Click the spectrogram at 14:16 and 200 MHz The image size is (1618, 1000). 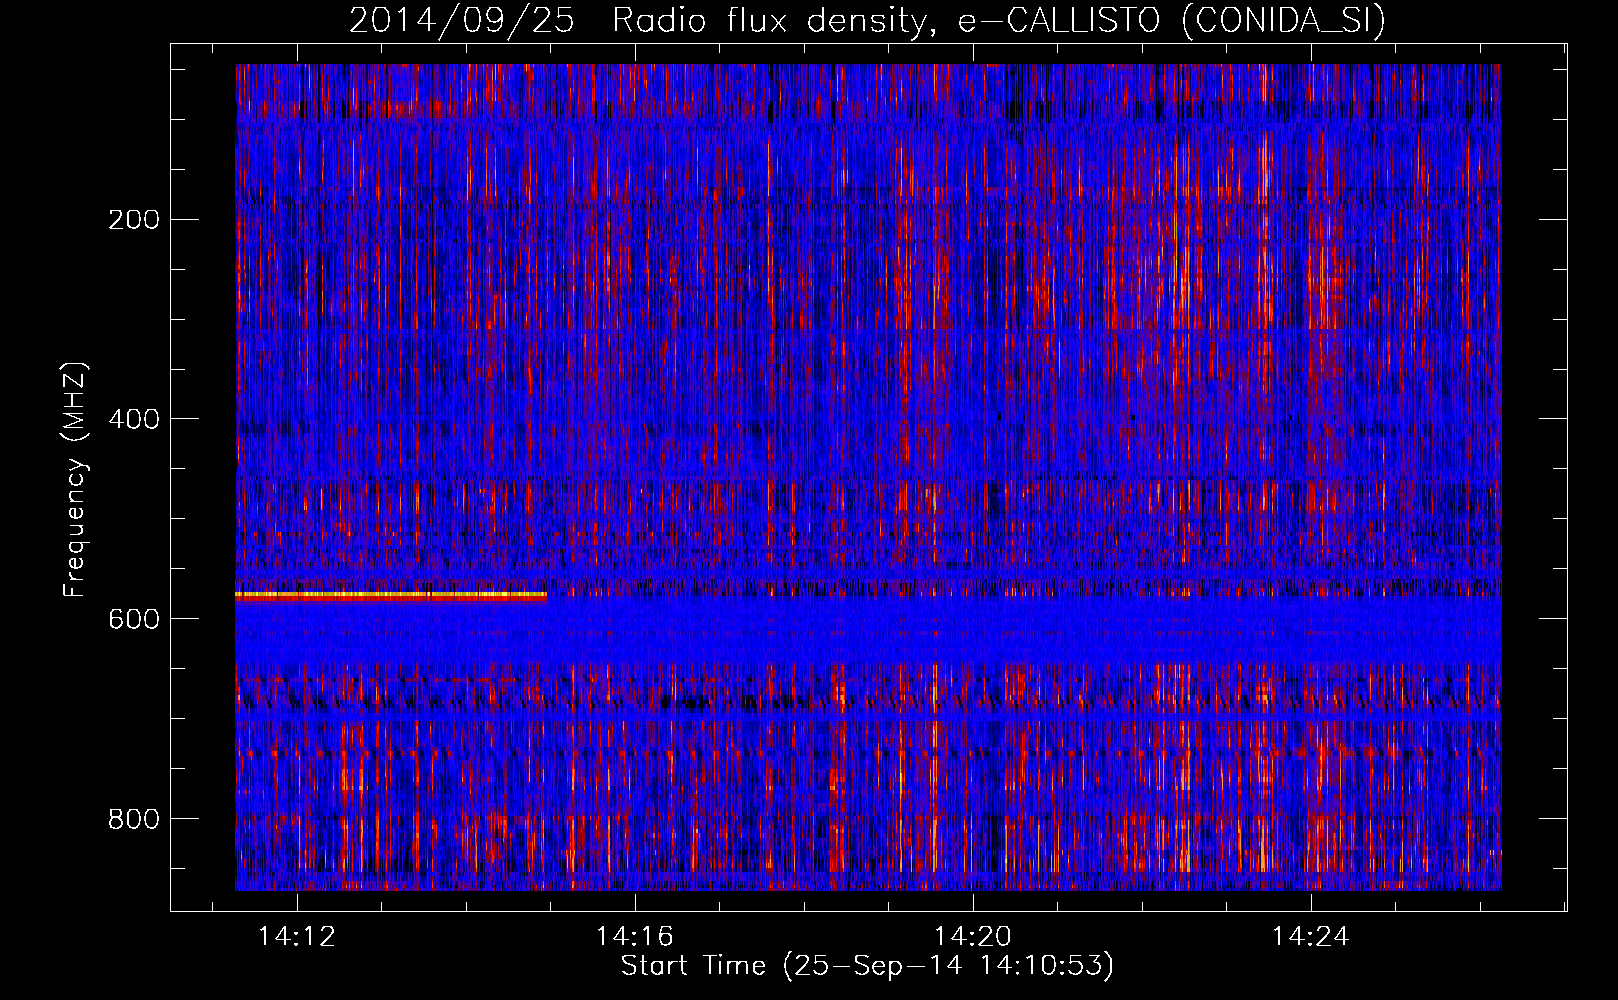(x=635, y=218)
